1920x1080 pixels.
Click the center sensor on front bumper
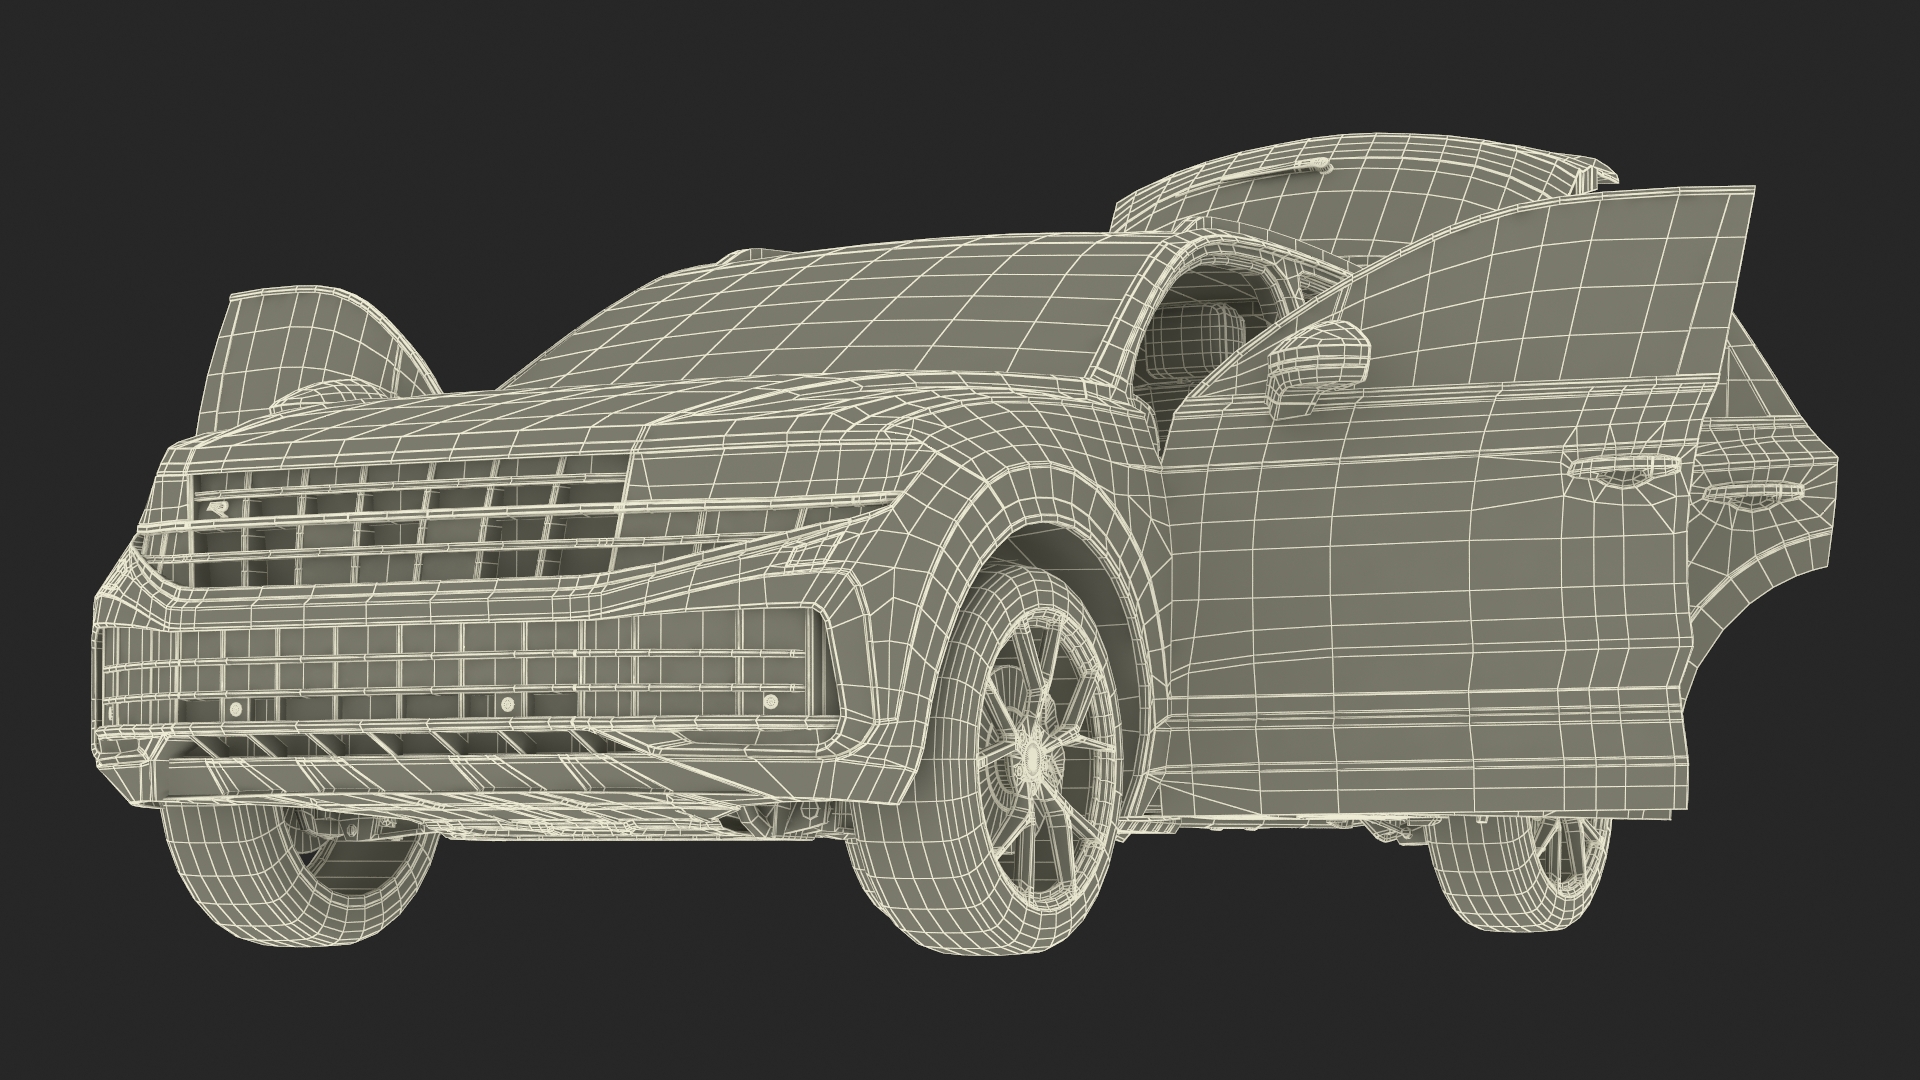(x=508, y=704)
